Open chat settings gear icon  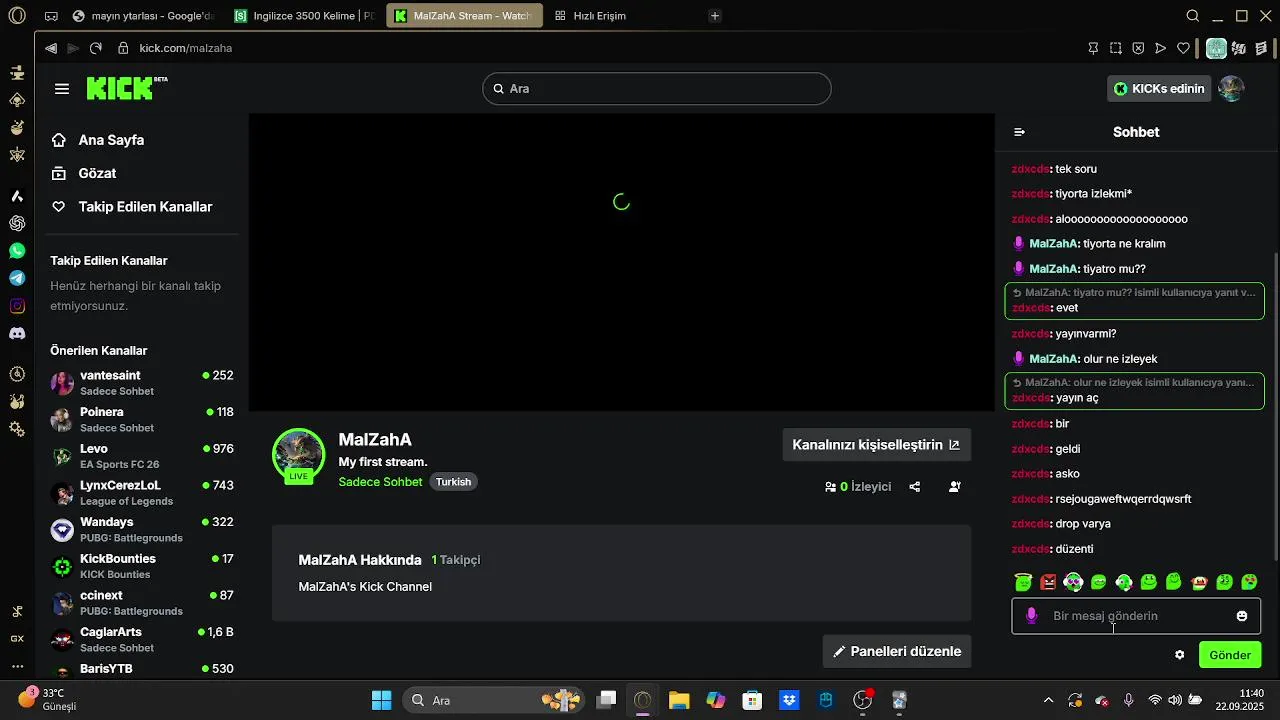point(1180,655)
